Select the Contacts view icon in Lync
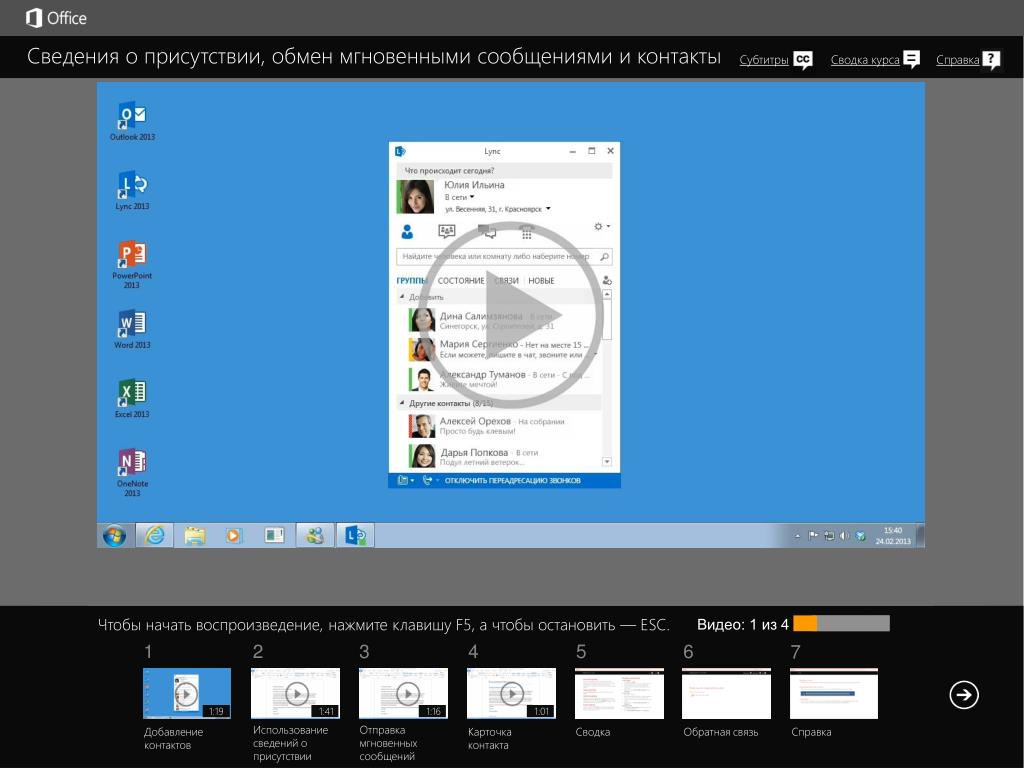The image size is (1024, 768). point(407,231)
